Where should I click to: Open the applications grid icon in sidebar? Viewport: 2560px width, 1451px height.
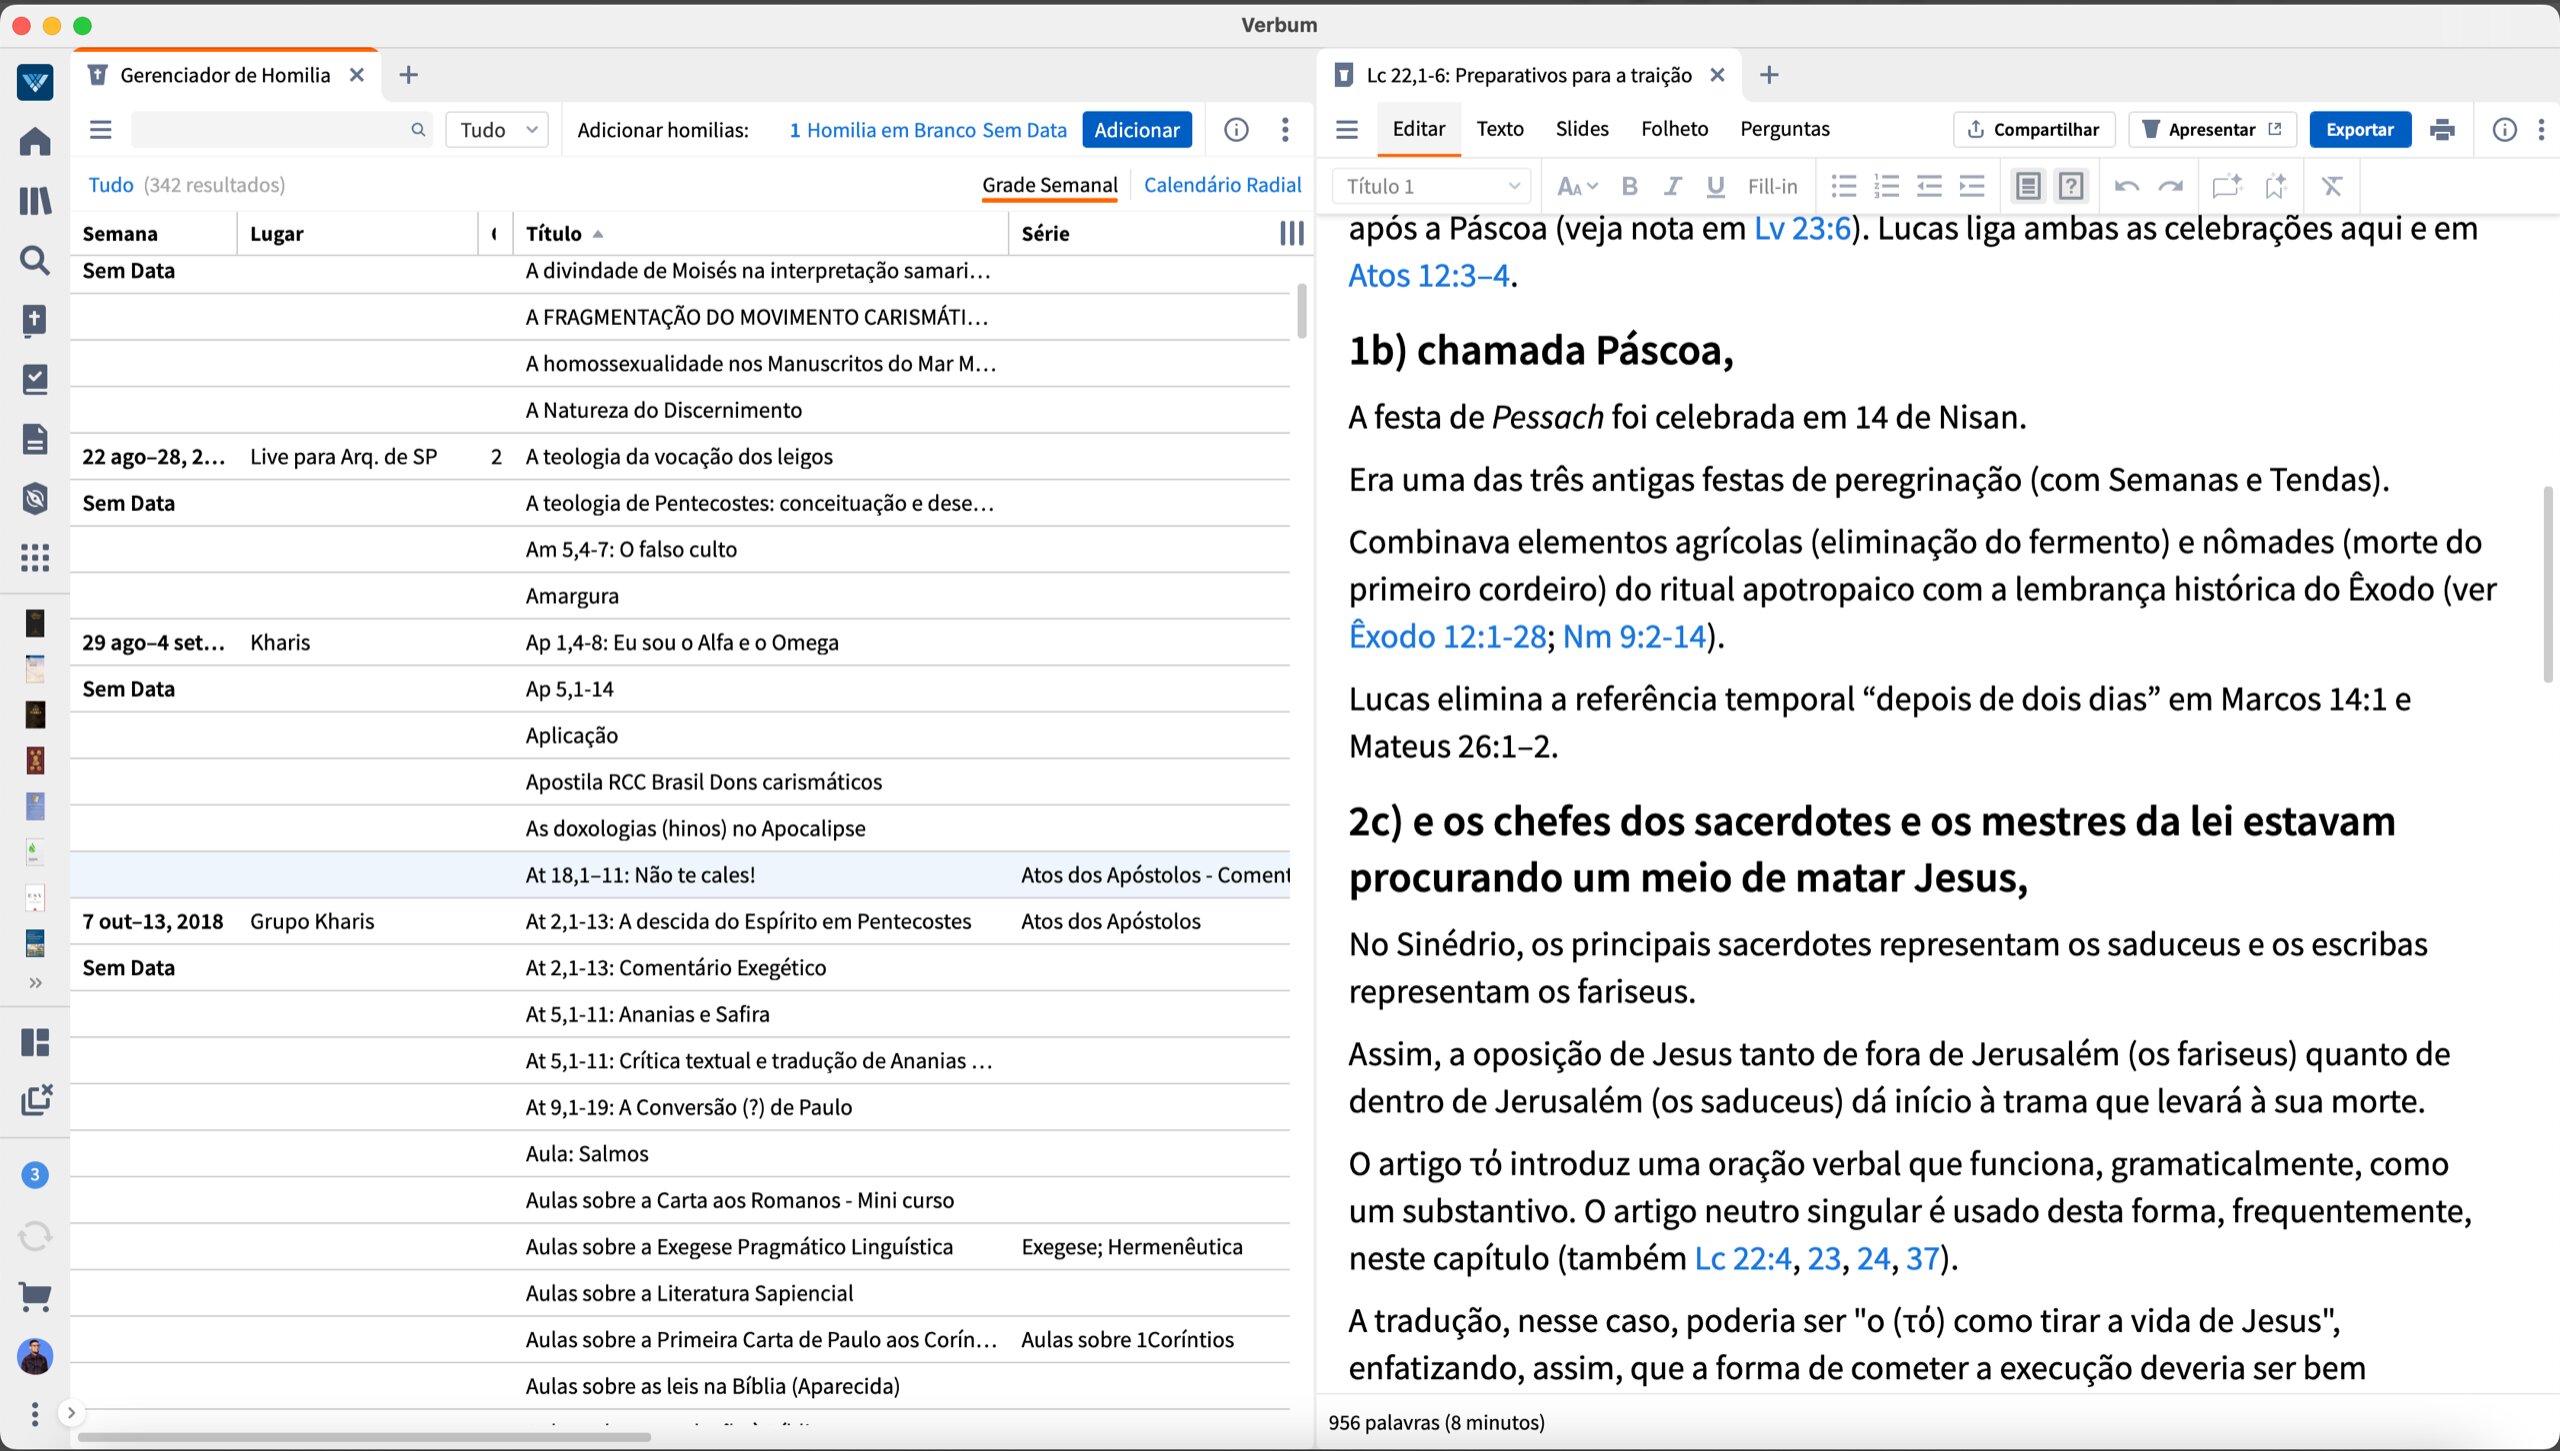pyautogui.click(x=35, y=557)
